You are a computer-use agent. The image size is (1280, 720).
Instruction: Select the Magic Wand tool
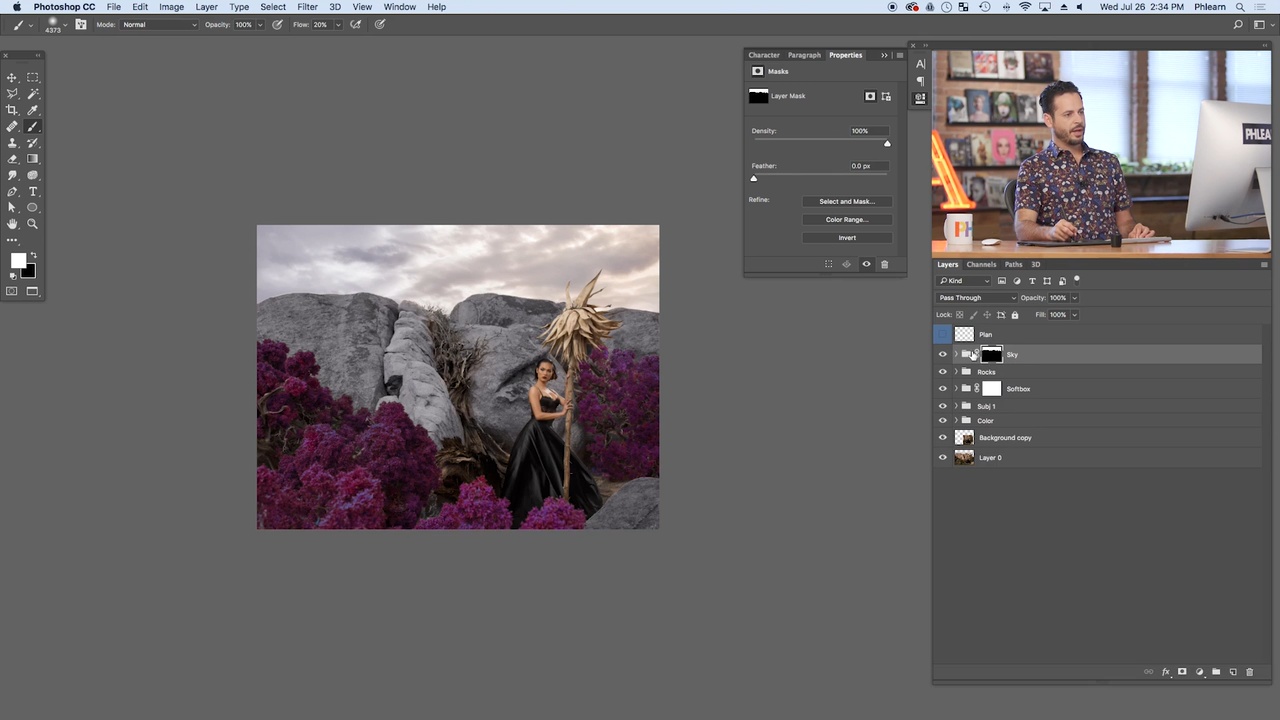coord(32,93)
